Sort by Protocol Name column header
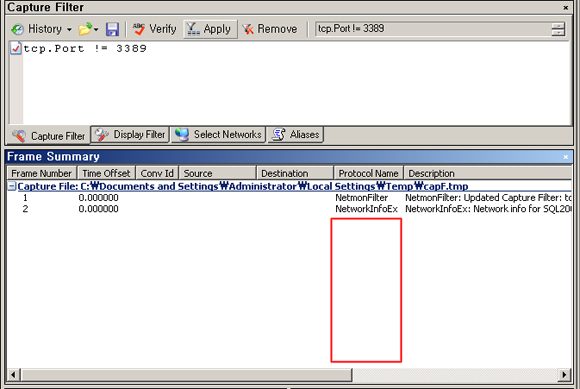 coord(368,173)
